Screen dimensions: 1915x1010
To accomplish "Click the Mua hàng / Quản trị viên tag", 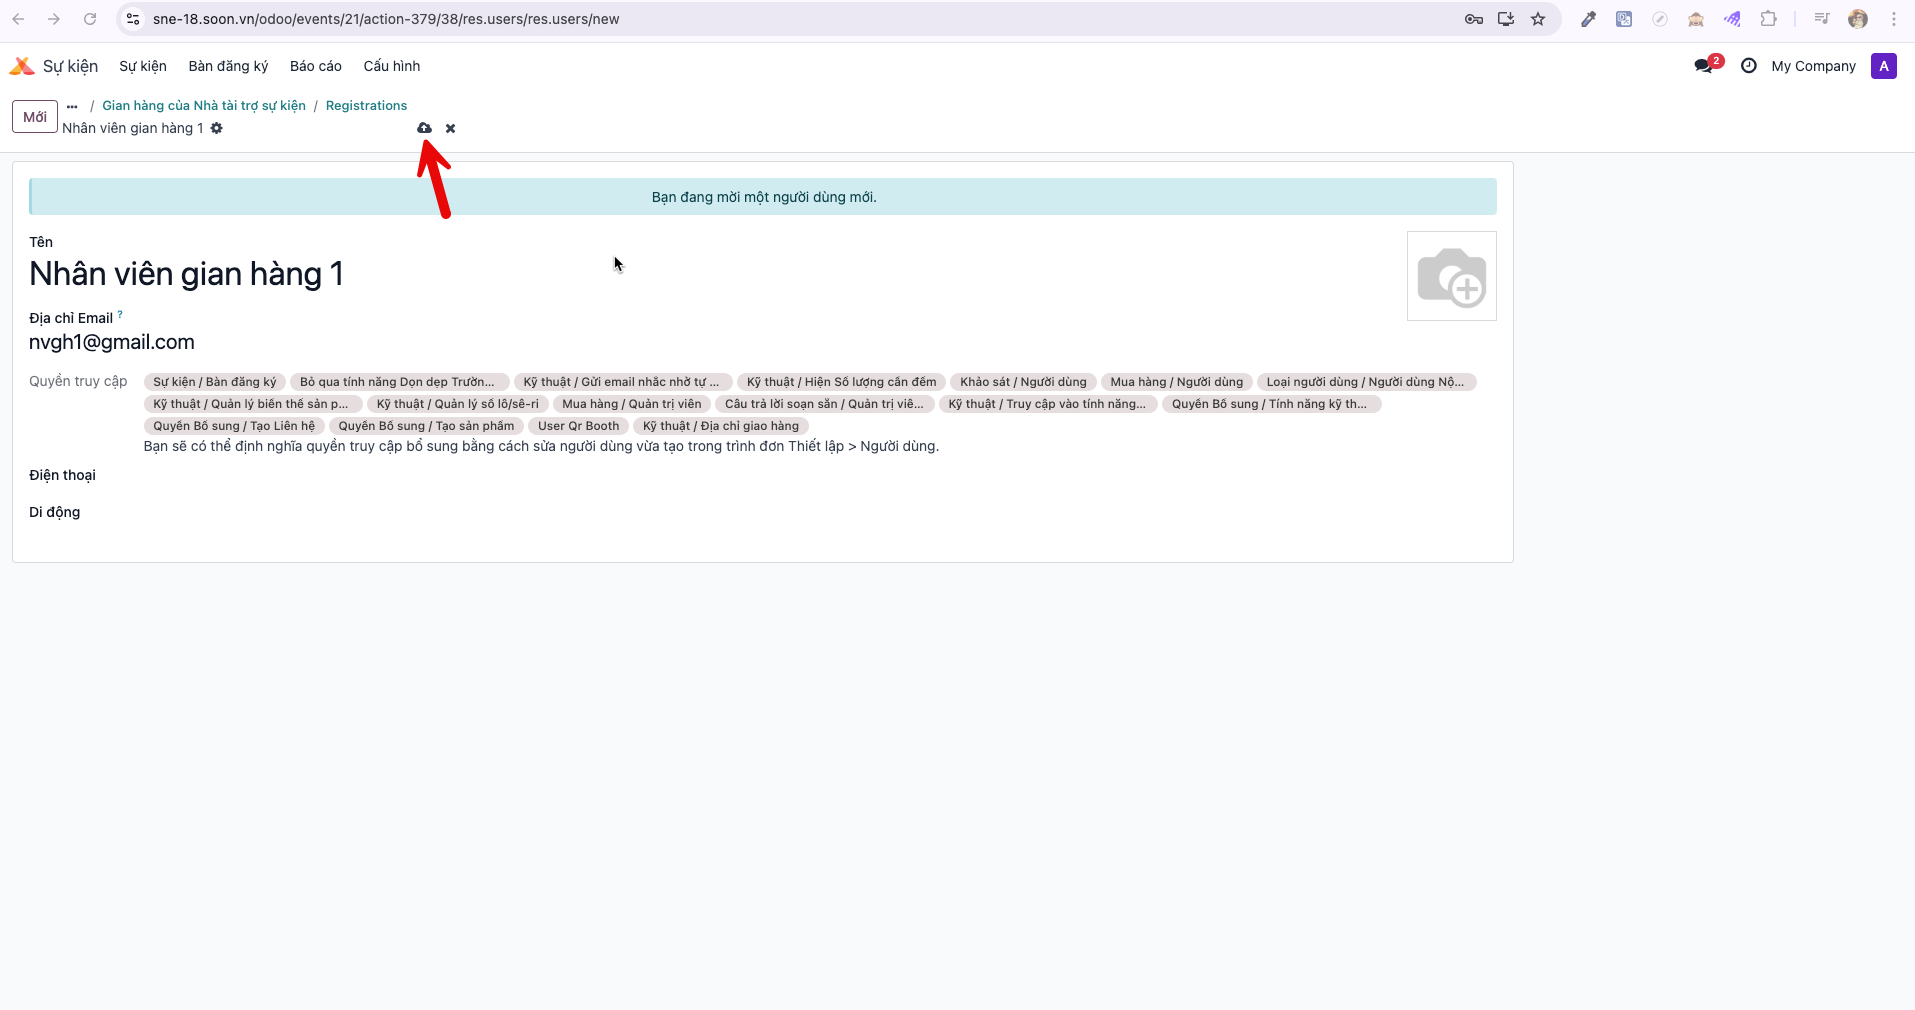I will (632, 404).
